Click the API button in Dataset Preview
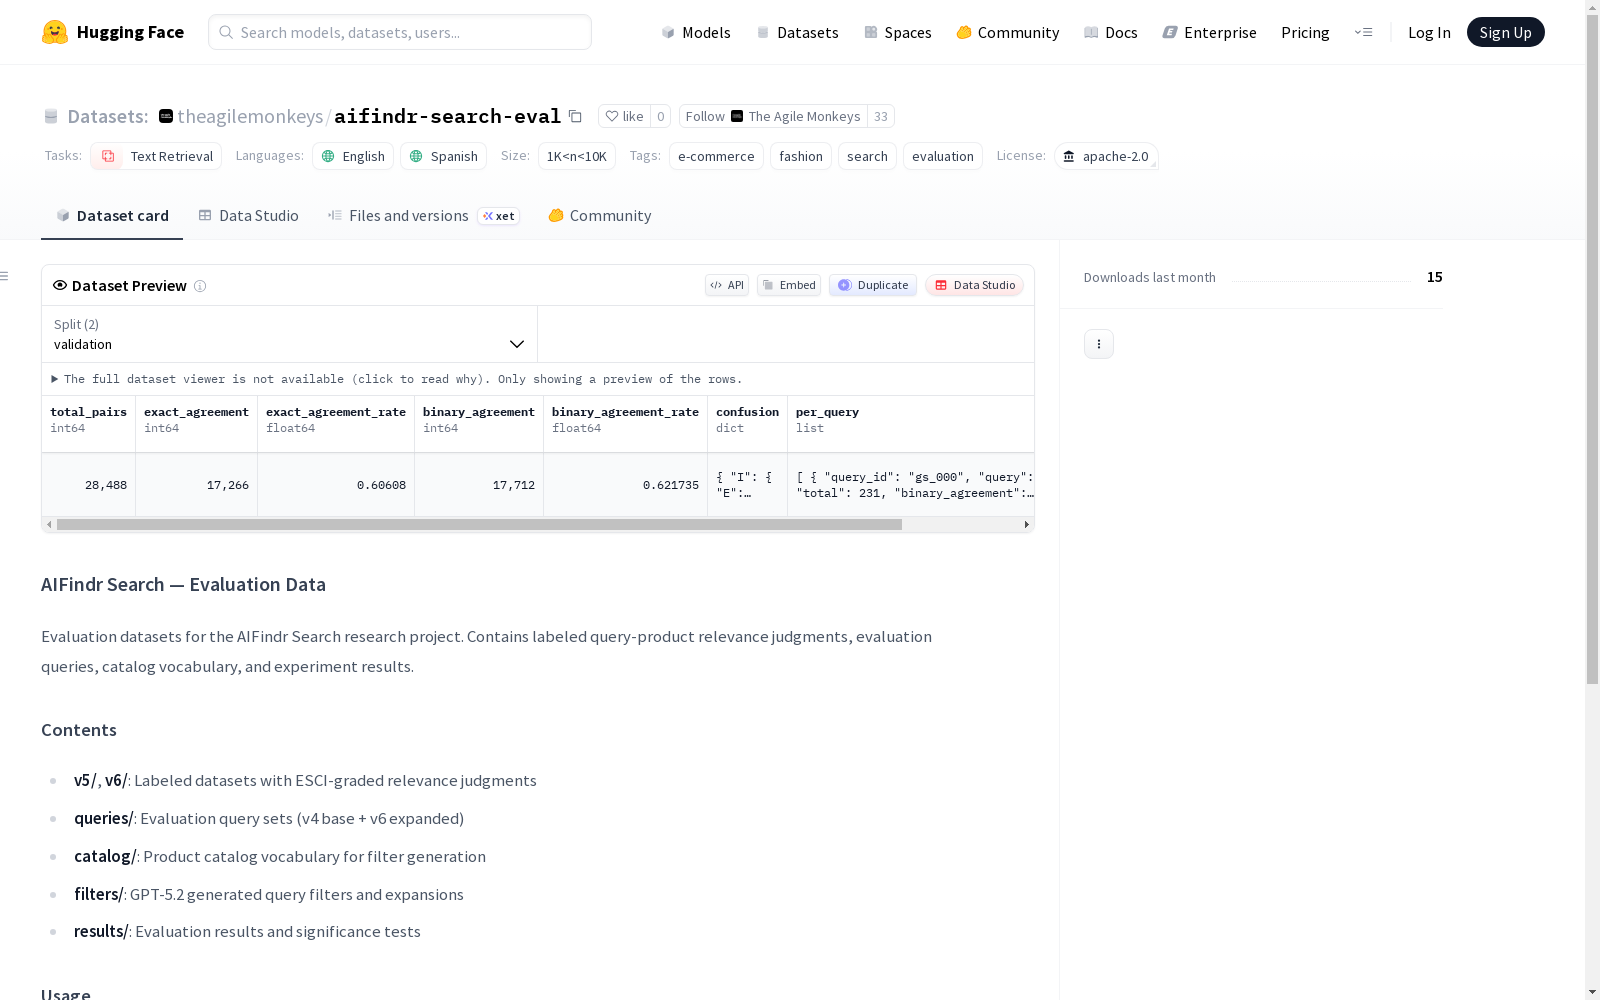 click(727, 285)
